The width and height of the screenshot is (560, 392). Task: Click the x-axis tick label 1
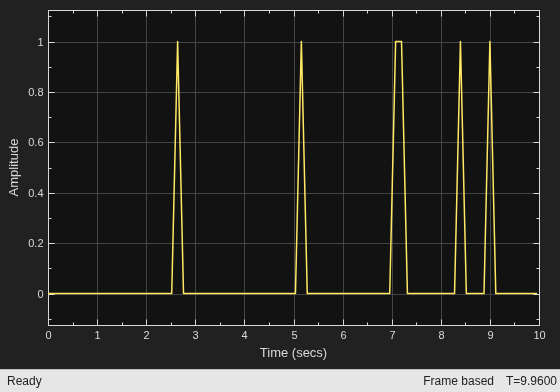pos(97,335)
